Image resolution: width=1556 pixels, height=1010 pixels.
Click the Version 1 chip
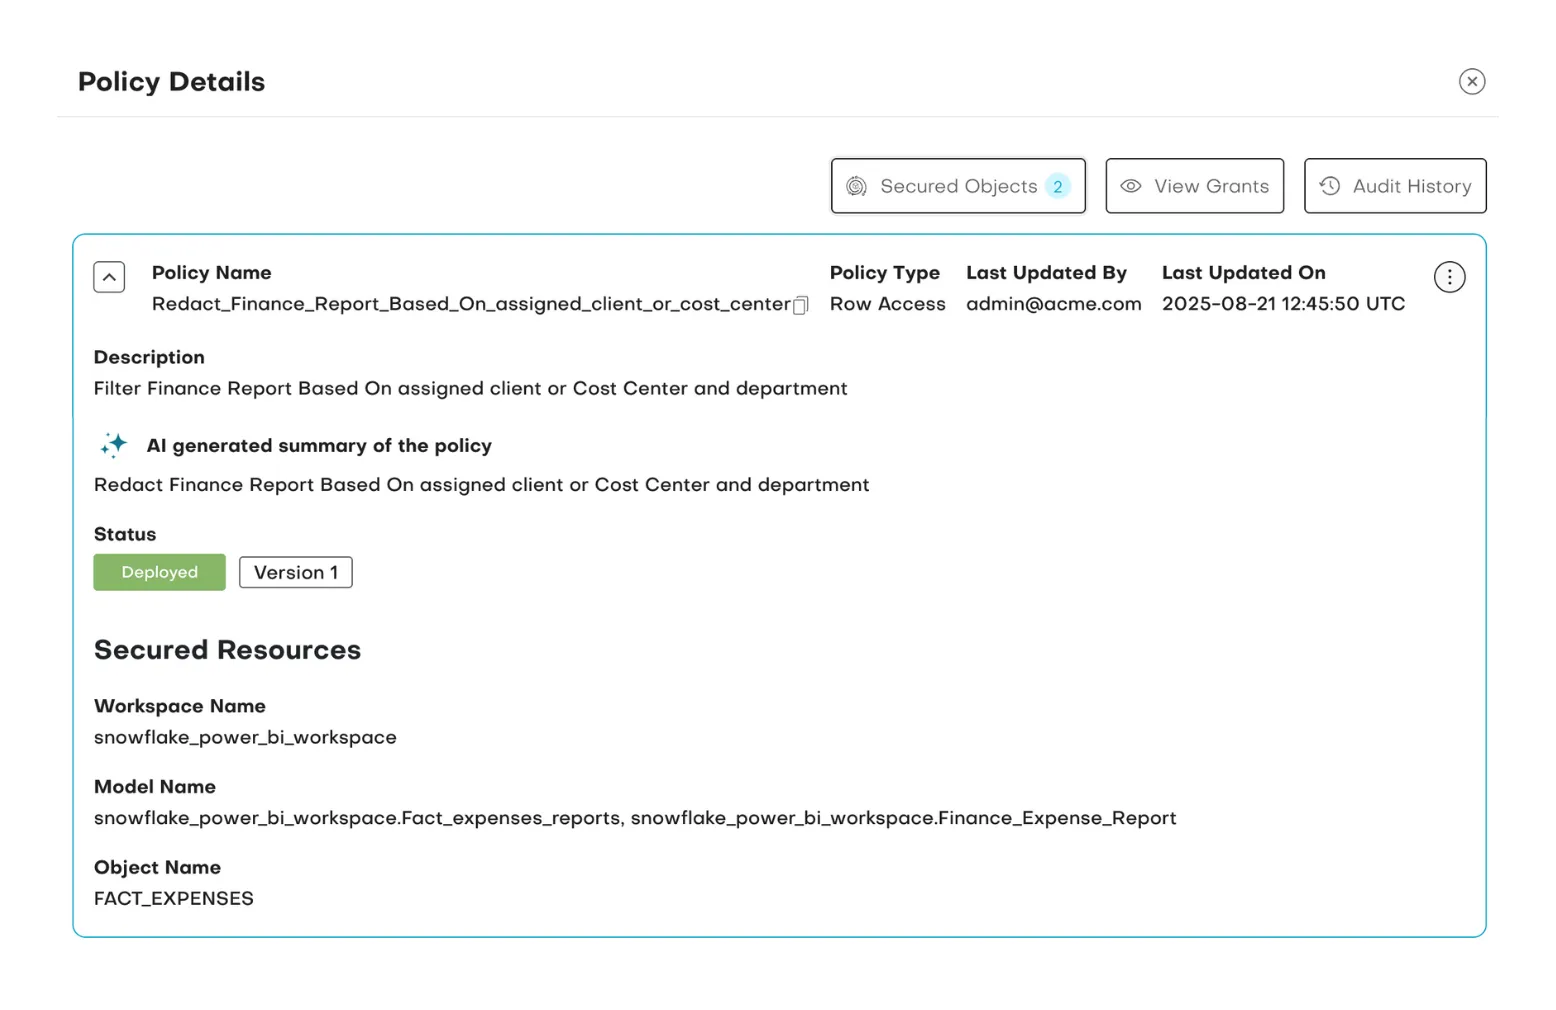295,572
